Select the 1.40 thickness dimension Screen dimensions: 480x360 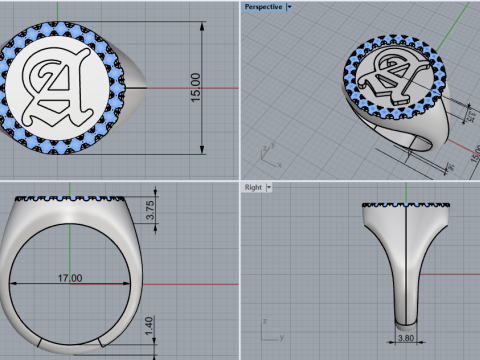[149, 326]
